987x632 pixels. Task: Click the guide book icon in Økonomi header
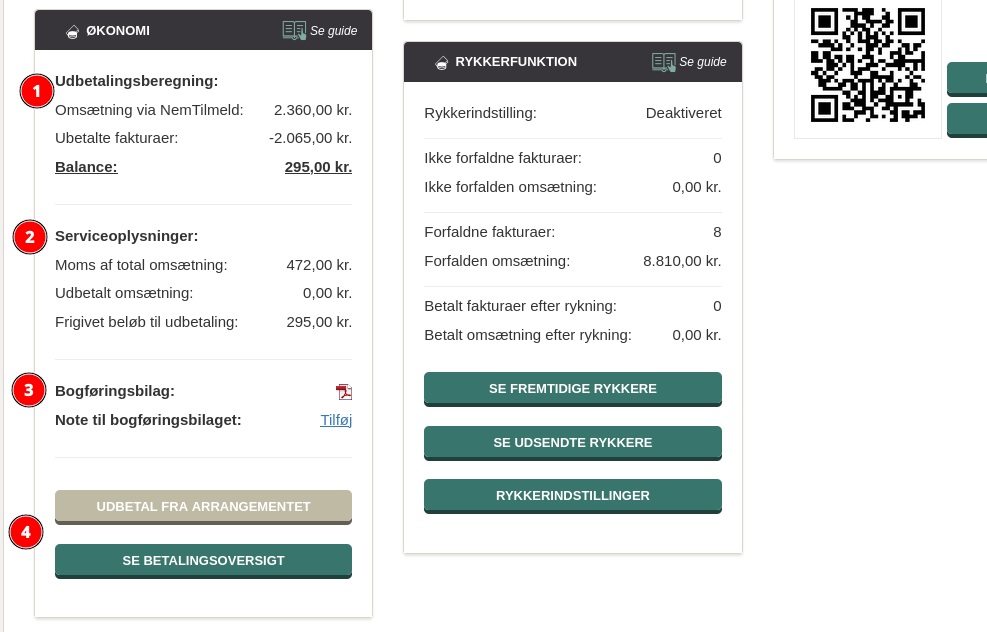tap(294, 30)
